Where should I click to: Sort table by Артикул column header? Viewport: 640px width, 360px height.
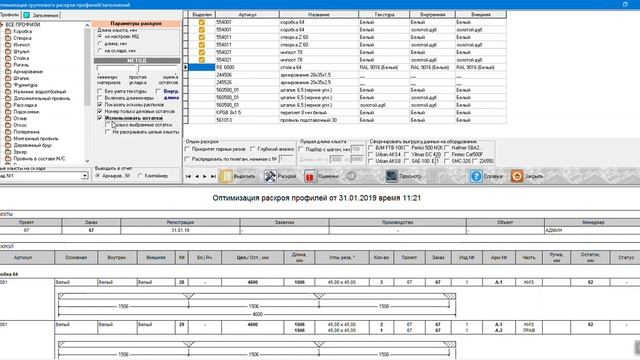[x=247, y=14]
